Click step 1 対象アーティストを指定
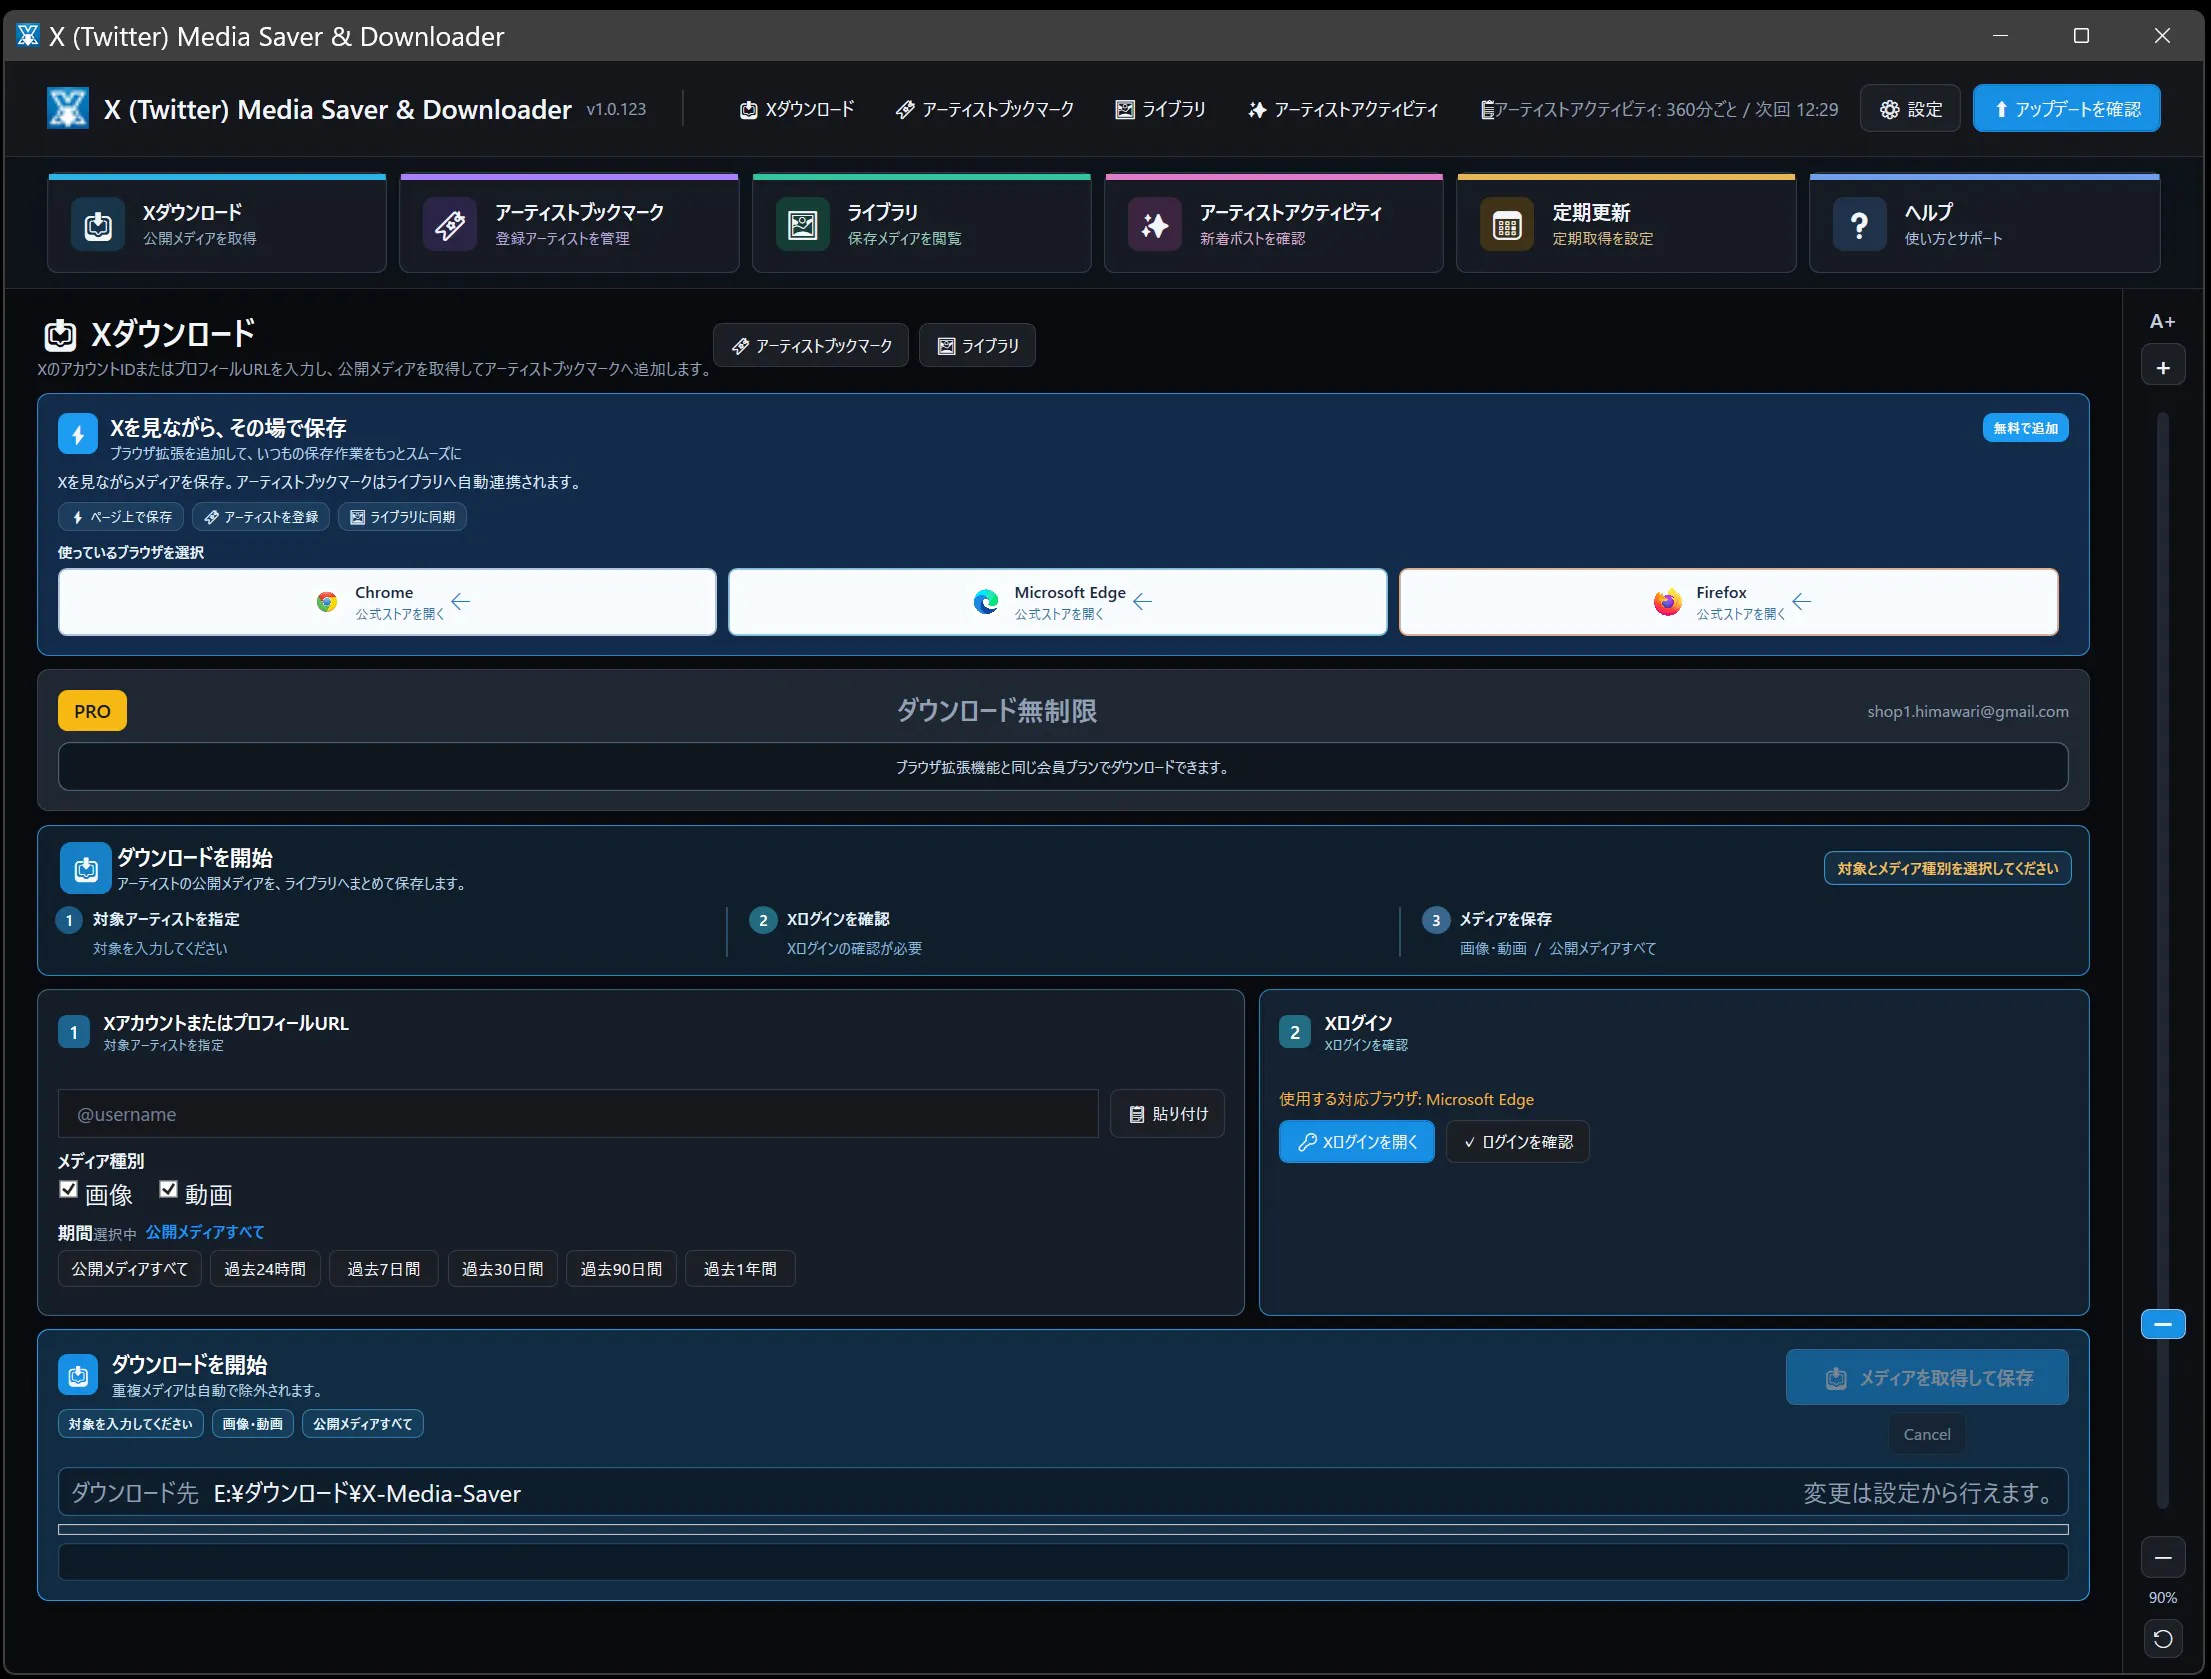 coord(148,933)
